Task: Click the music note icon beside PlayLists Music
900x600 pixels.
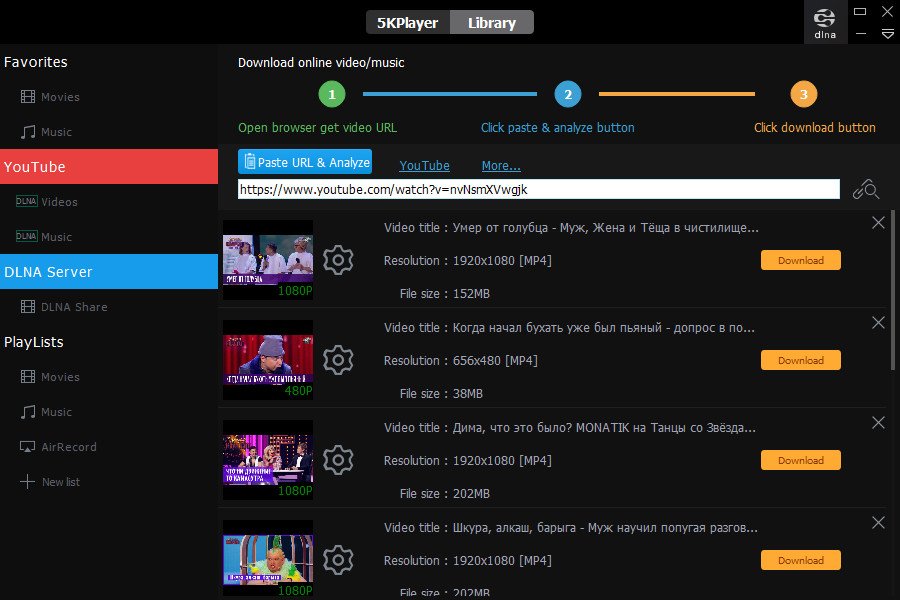Action: coord(28,412)
